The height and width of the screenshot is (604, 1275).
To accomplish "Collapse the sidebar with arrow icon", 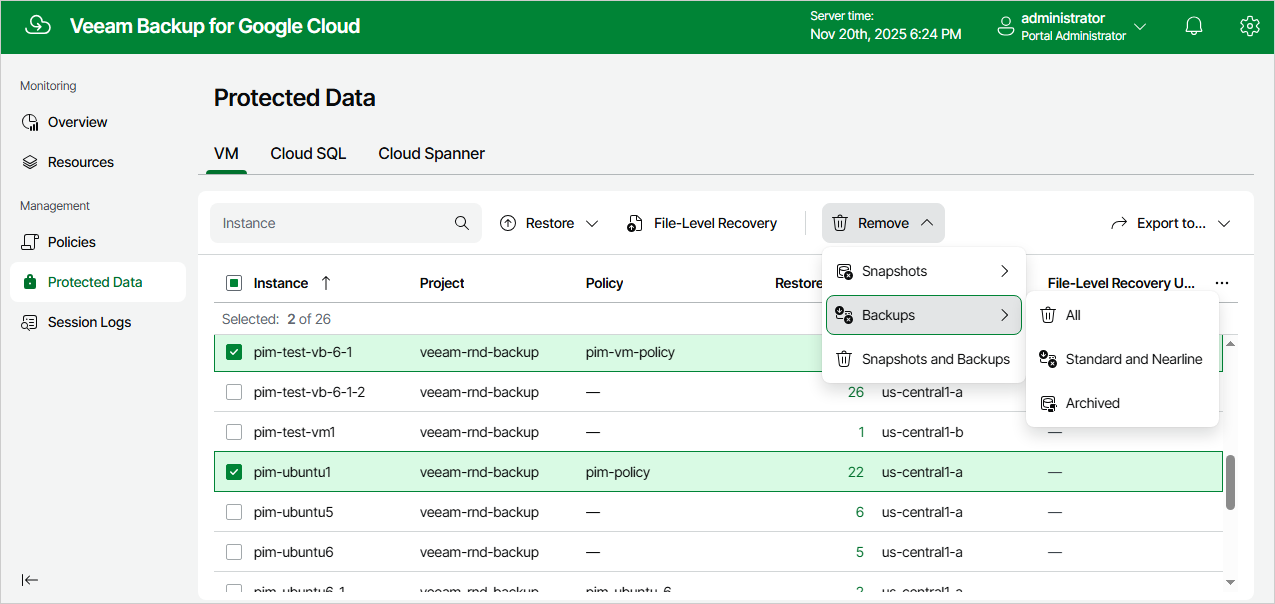I will point(30,580).
